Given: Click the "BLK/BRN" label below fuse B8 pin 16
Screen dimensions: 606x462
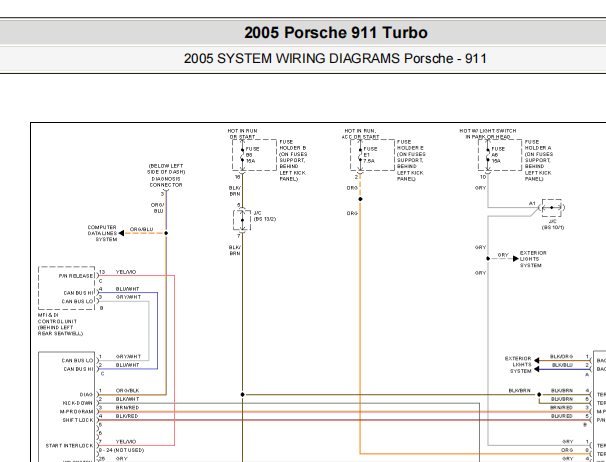Looking at the screenshot, I should coord(235,191).
